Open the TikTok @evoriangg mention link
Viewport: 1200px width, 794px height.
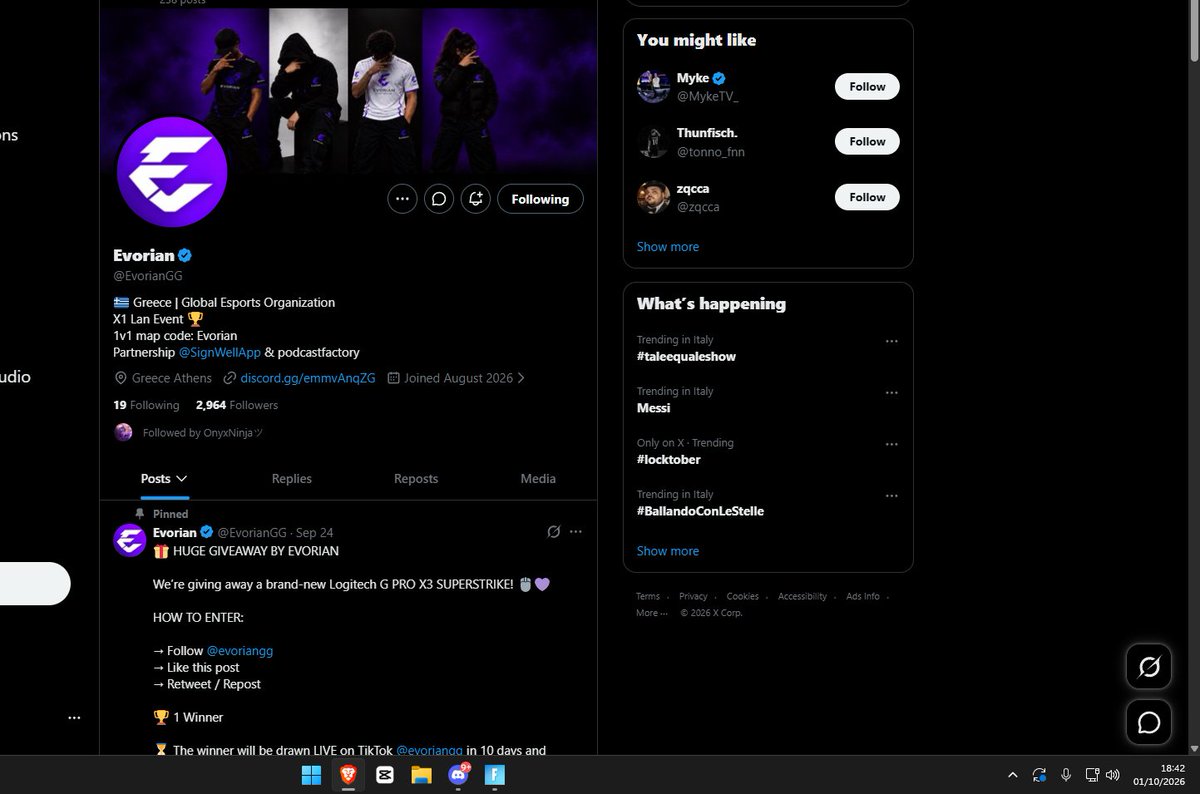click(x=429, y=750)
